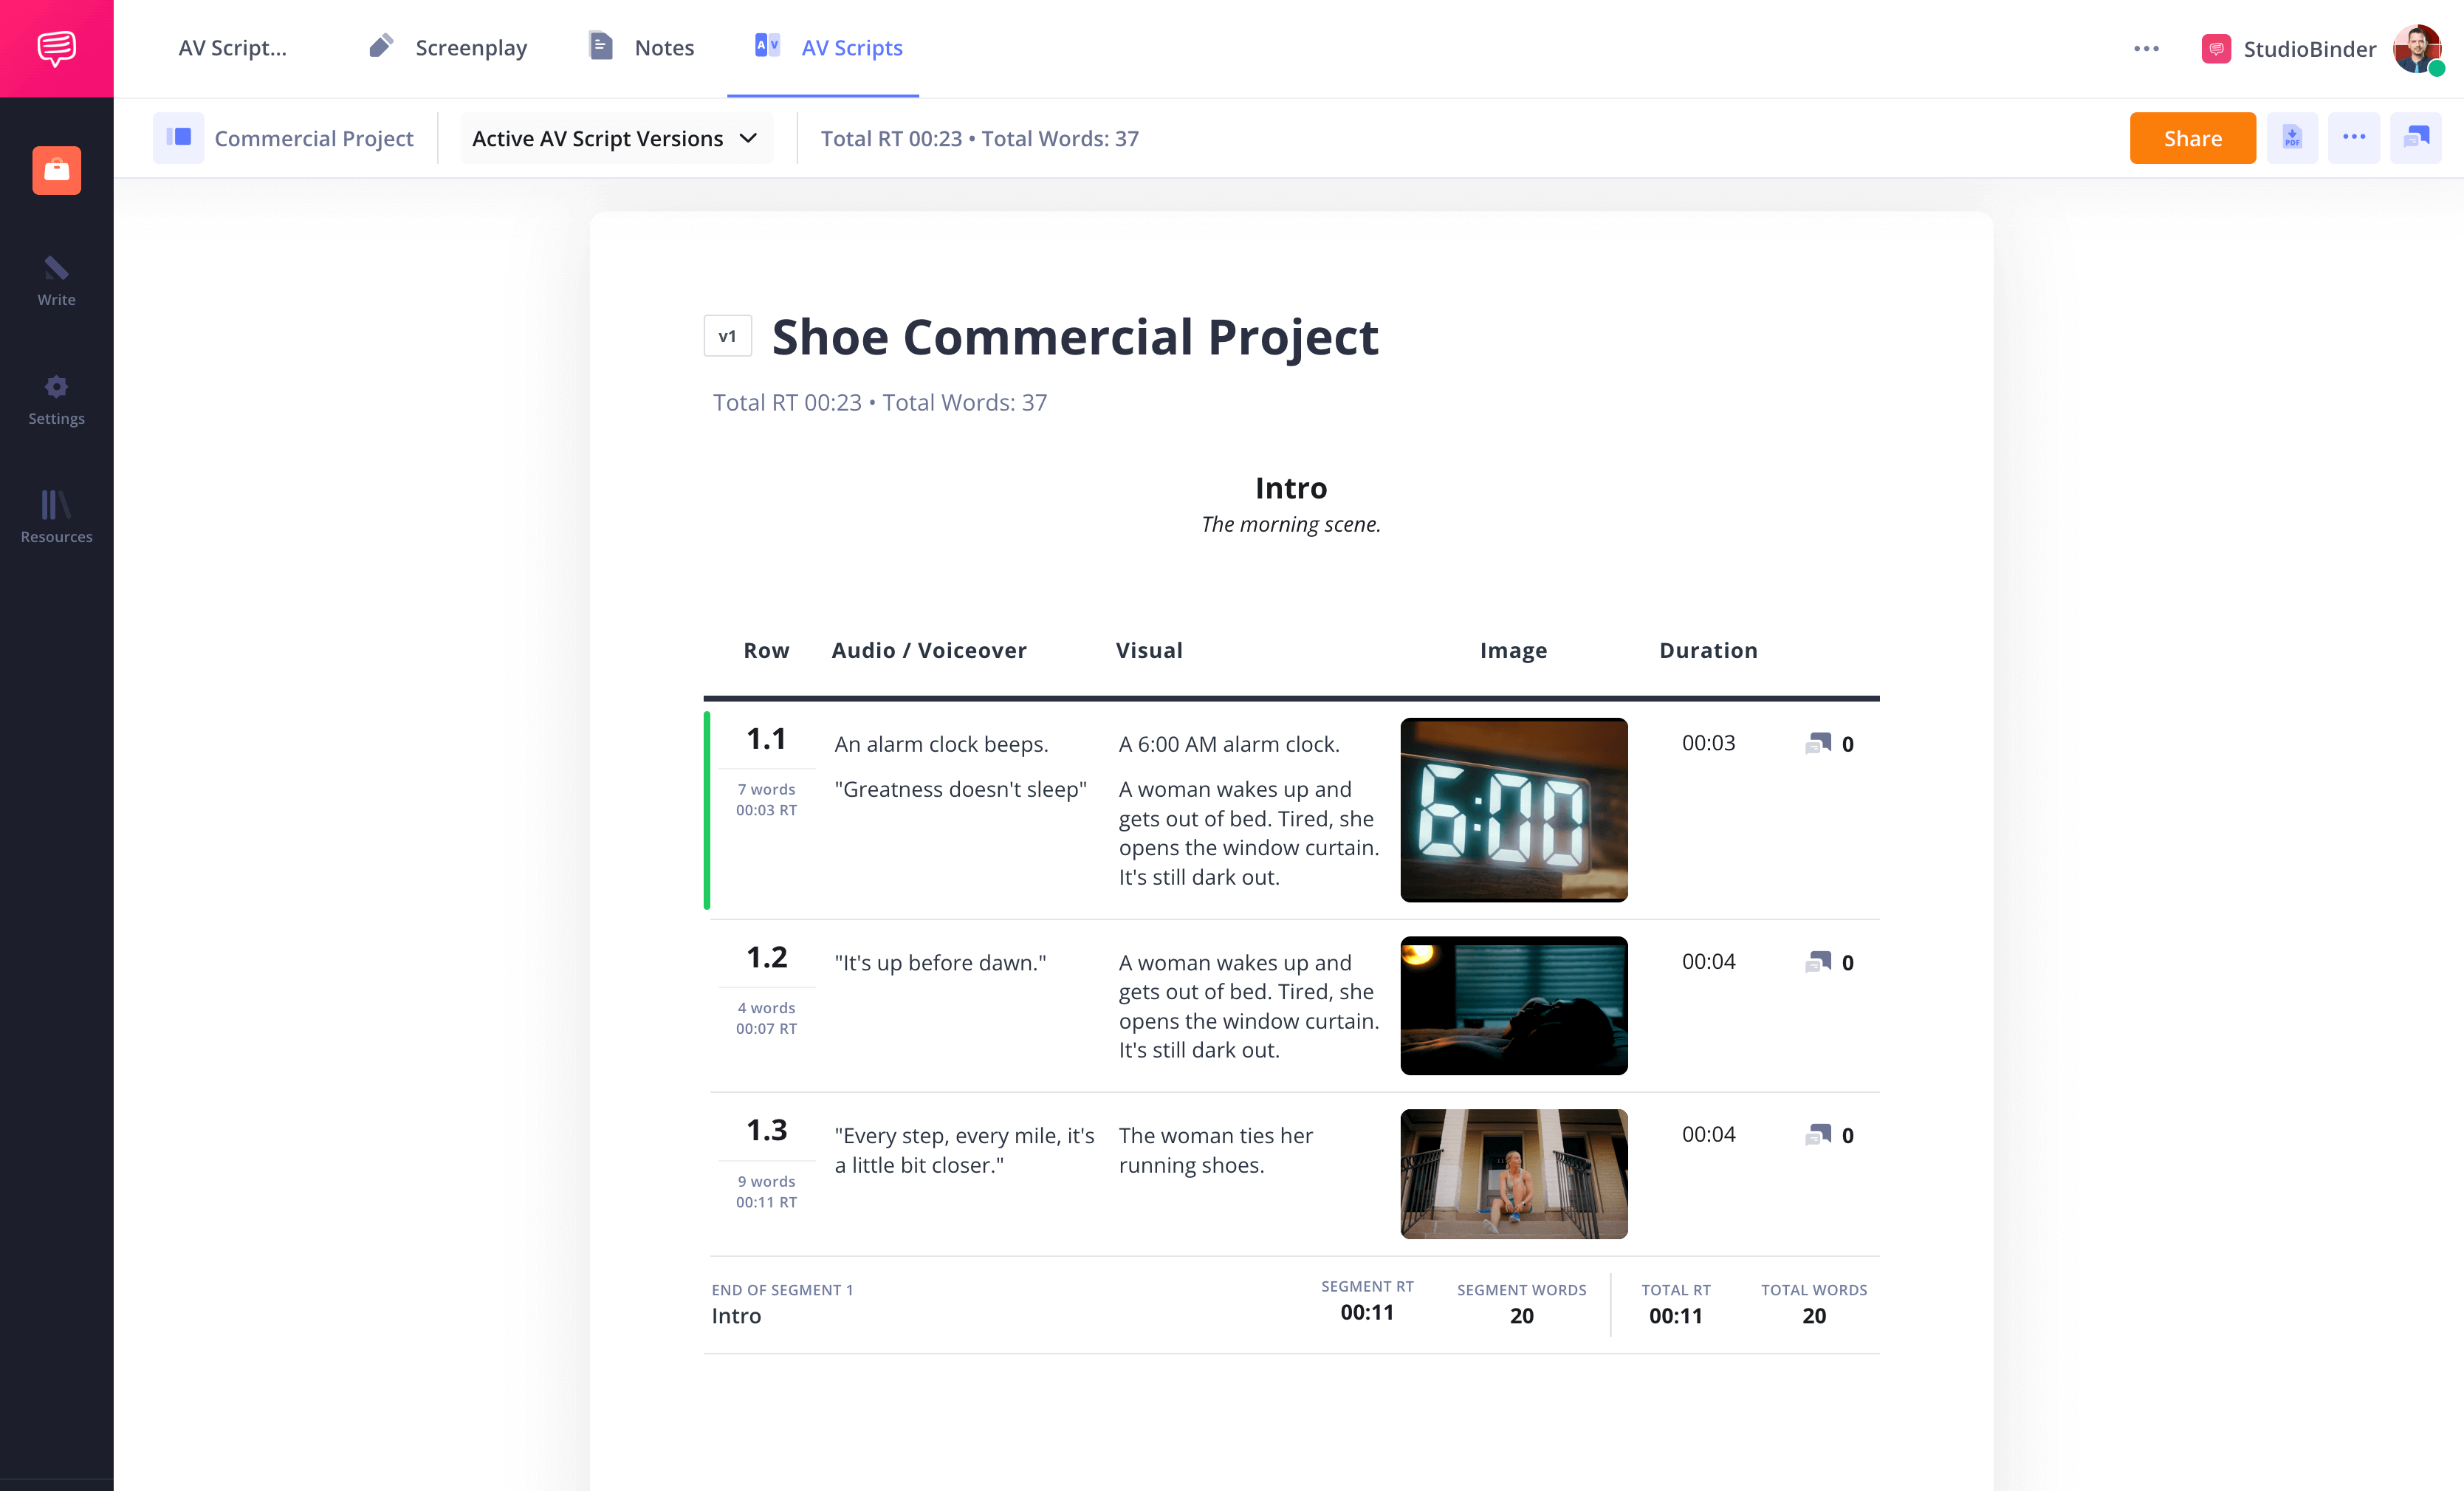Open the Active AV Script Versions dropdown
The image size is (2464, 1491).
click(615, 138)
